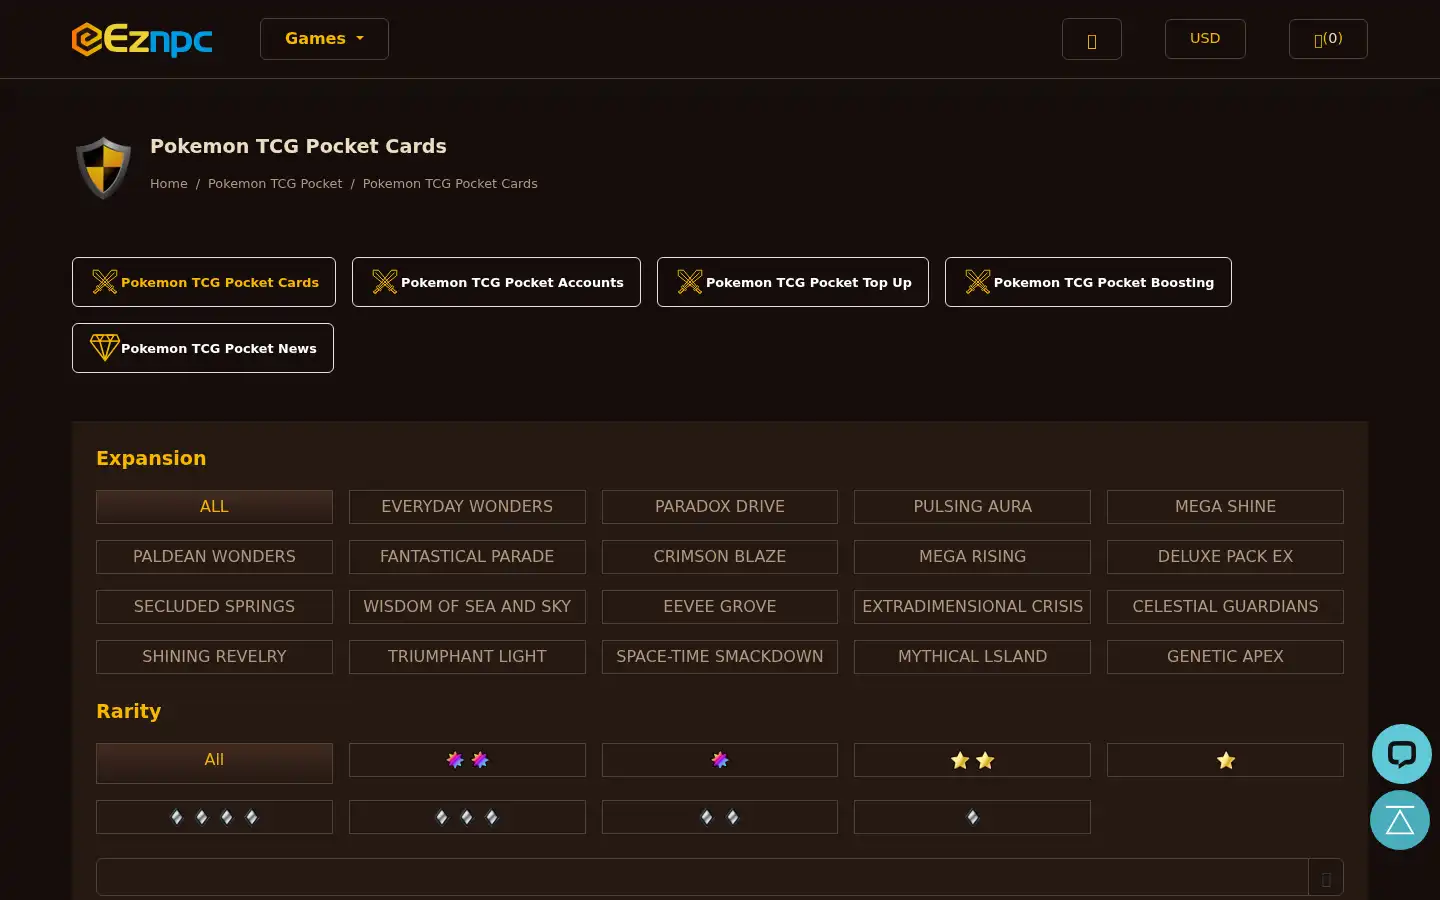Open Pokemon TCG Pocket breadcrumb link
Viewport: 1440px width, 900px height.
pos(275,184)
